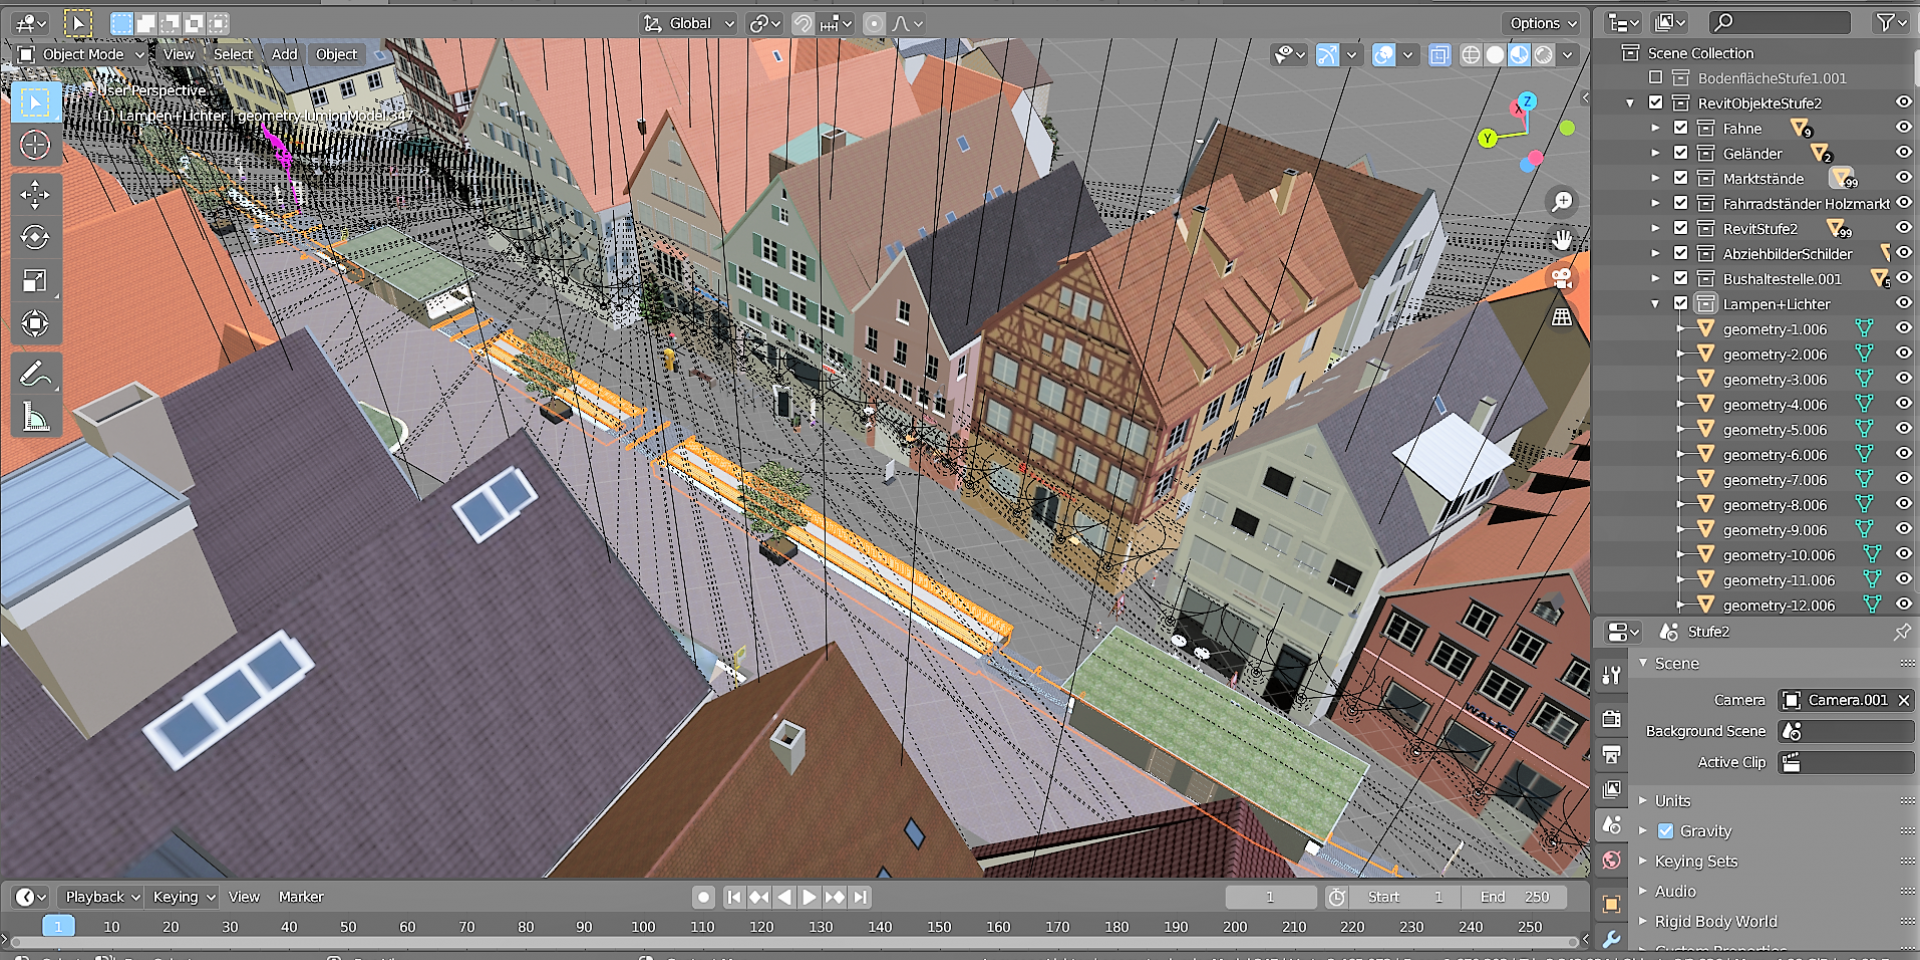1920x960 pixels.
Task: Expand the Units panel
Action: coord(1643,800)
